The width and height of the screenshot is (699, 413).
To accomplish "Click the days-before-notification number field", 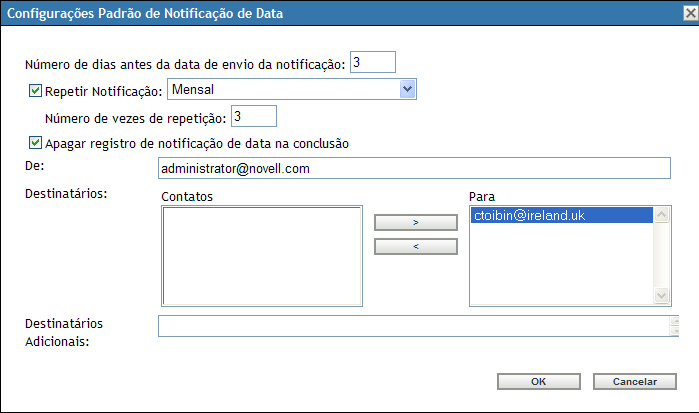I will 373,63.
